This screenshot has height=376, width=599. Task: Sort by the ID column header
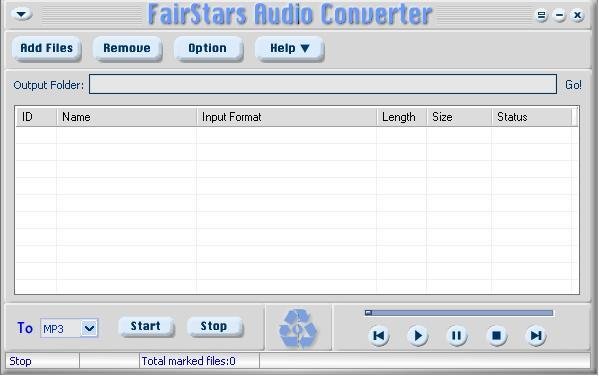(36, 117)
